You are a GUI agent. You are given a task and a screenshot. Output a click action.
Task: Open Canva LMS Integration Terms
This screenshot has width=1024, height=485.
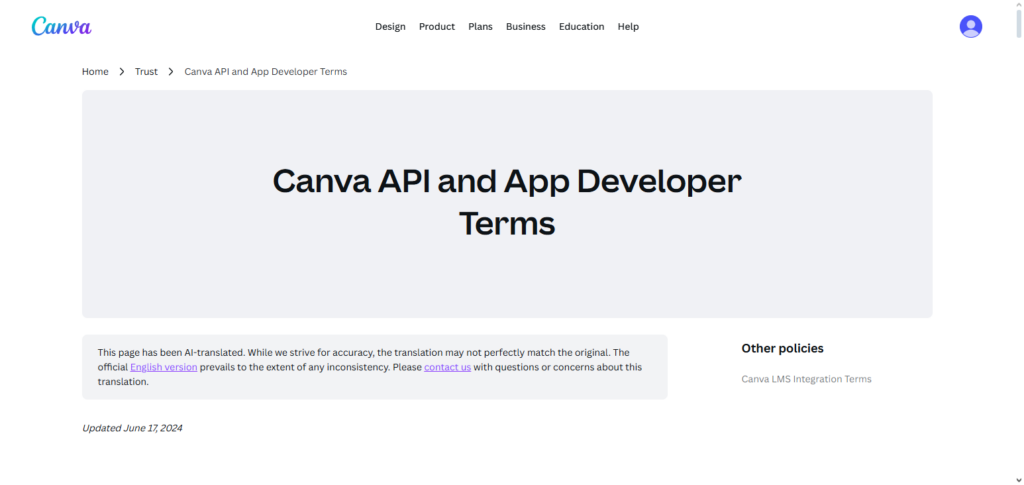[807, 379]
